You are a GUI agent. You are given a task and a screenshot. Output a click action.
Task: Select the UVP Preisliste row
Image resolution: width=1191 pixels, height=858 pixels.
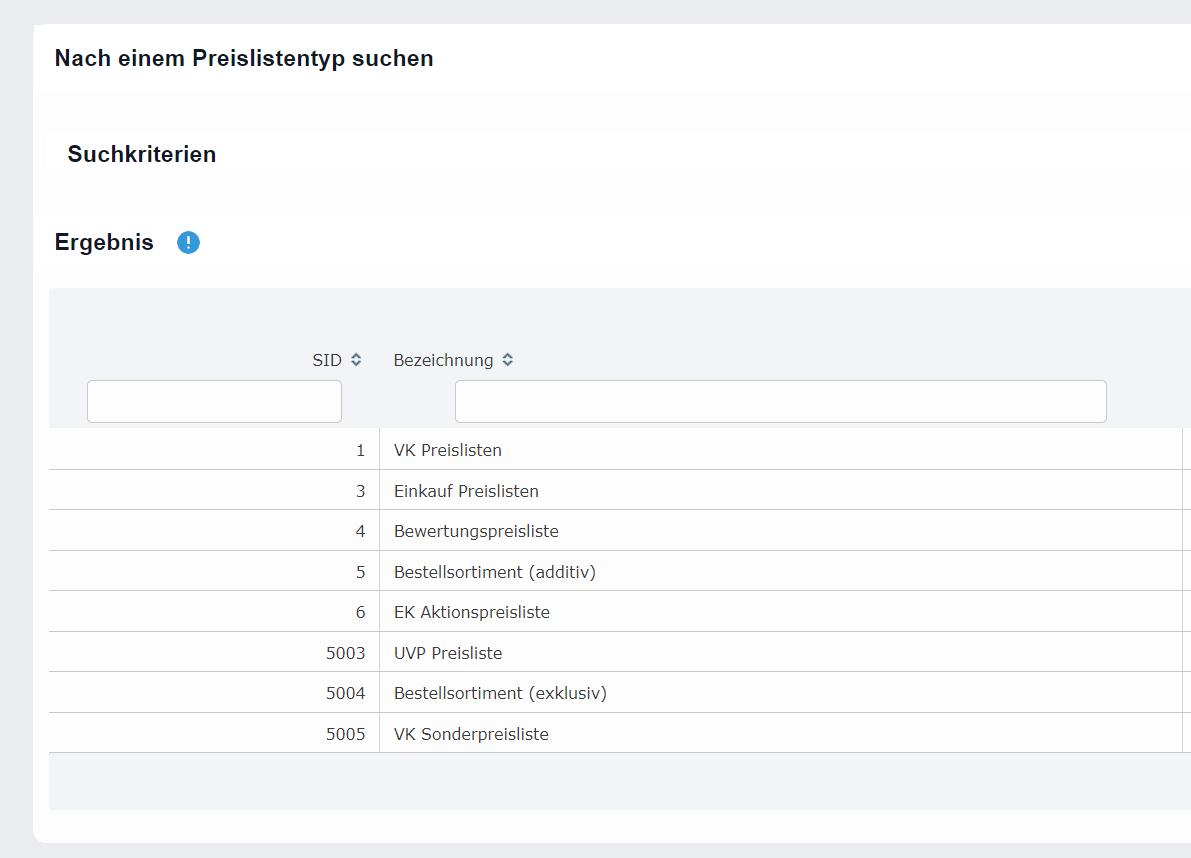click(x=448, y=653)
